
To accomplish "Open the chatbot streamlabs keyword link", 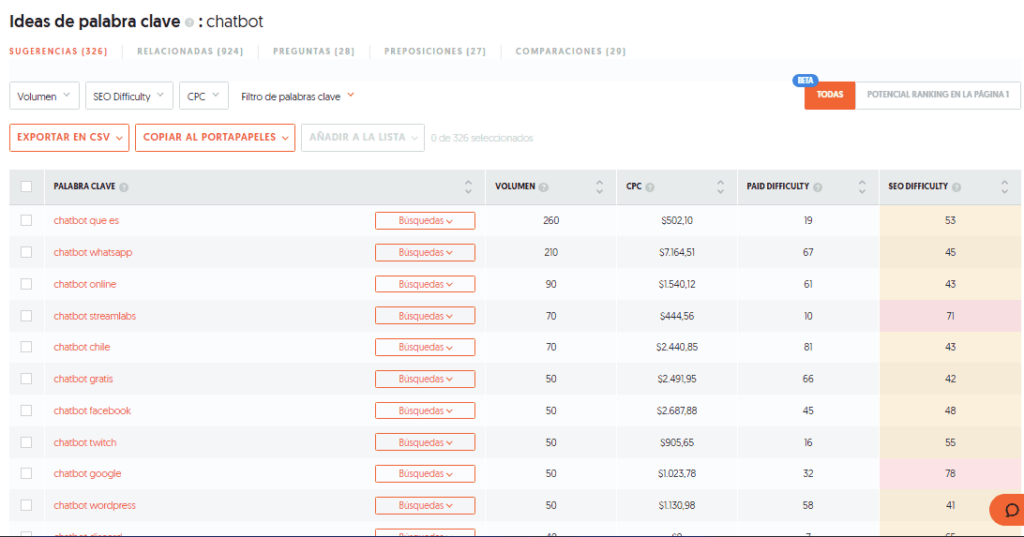I will 95,316.
